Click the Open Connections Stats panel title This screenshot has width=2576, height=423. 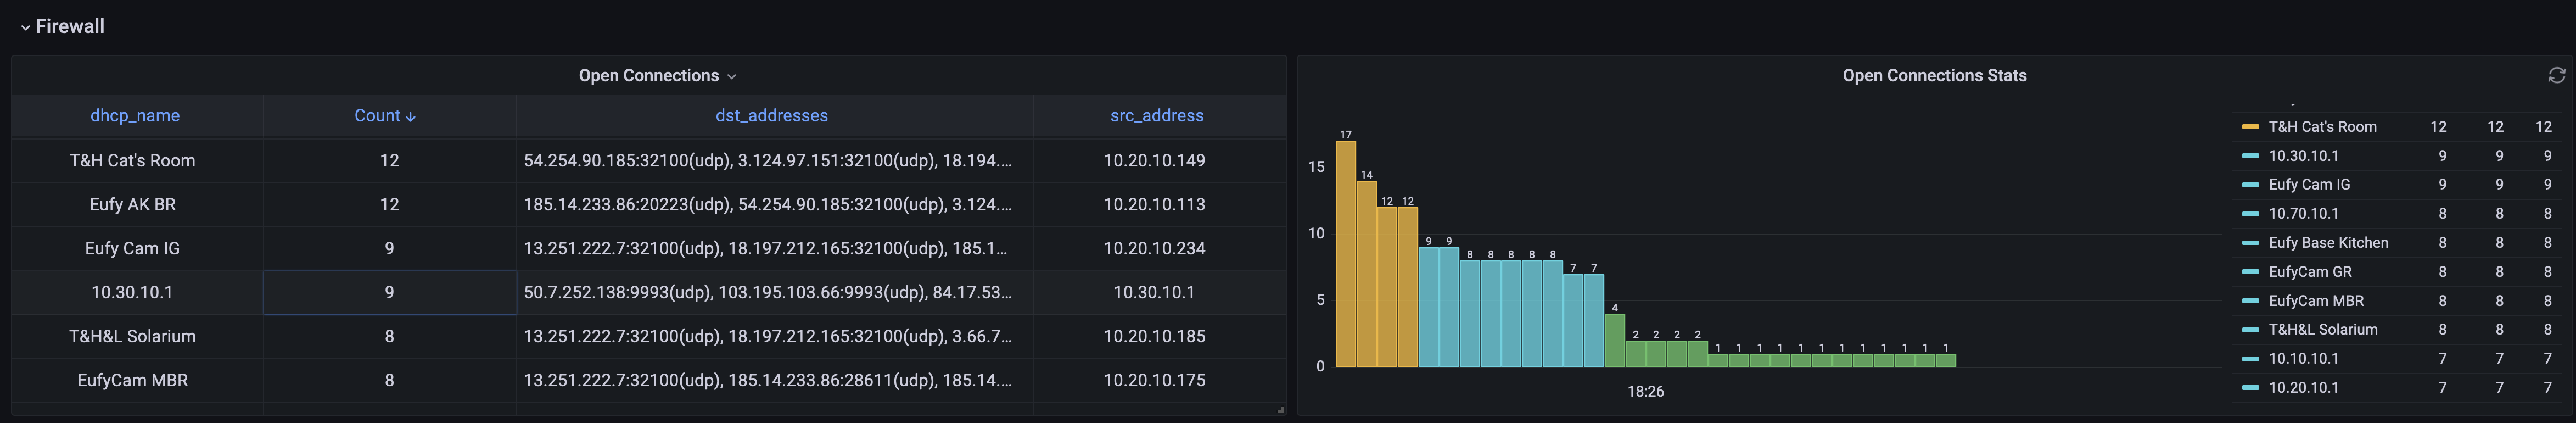click(1934, 76)
